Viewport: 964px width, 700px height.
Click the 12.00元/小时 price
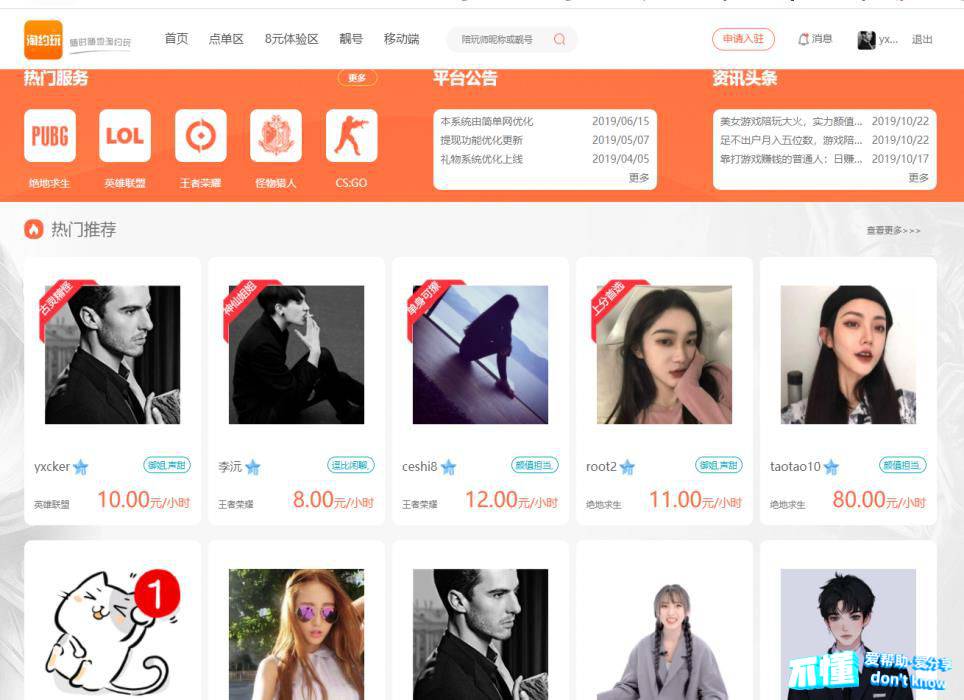click(x=512, y=500)
